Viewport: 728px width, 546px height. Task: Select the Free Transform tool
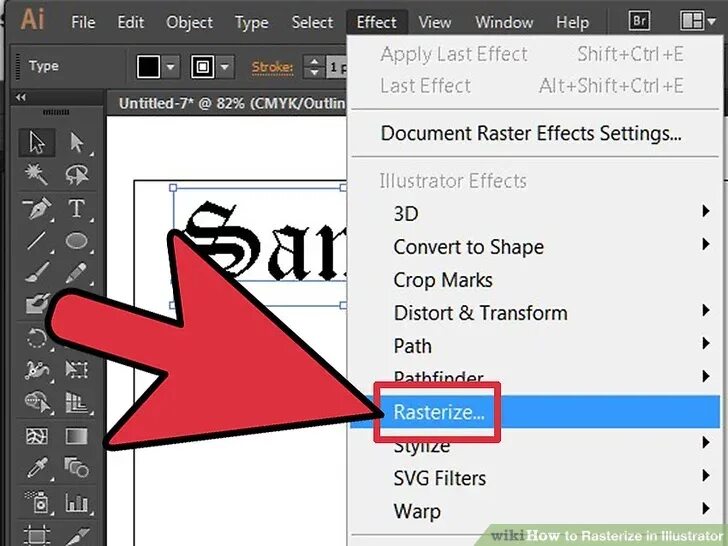[x=76, y=370]
